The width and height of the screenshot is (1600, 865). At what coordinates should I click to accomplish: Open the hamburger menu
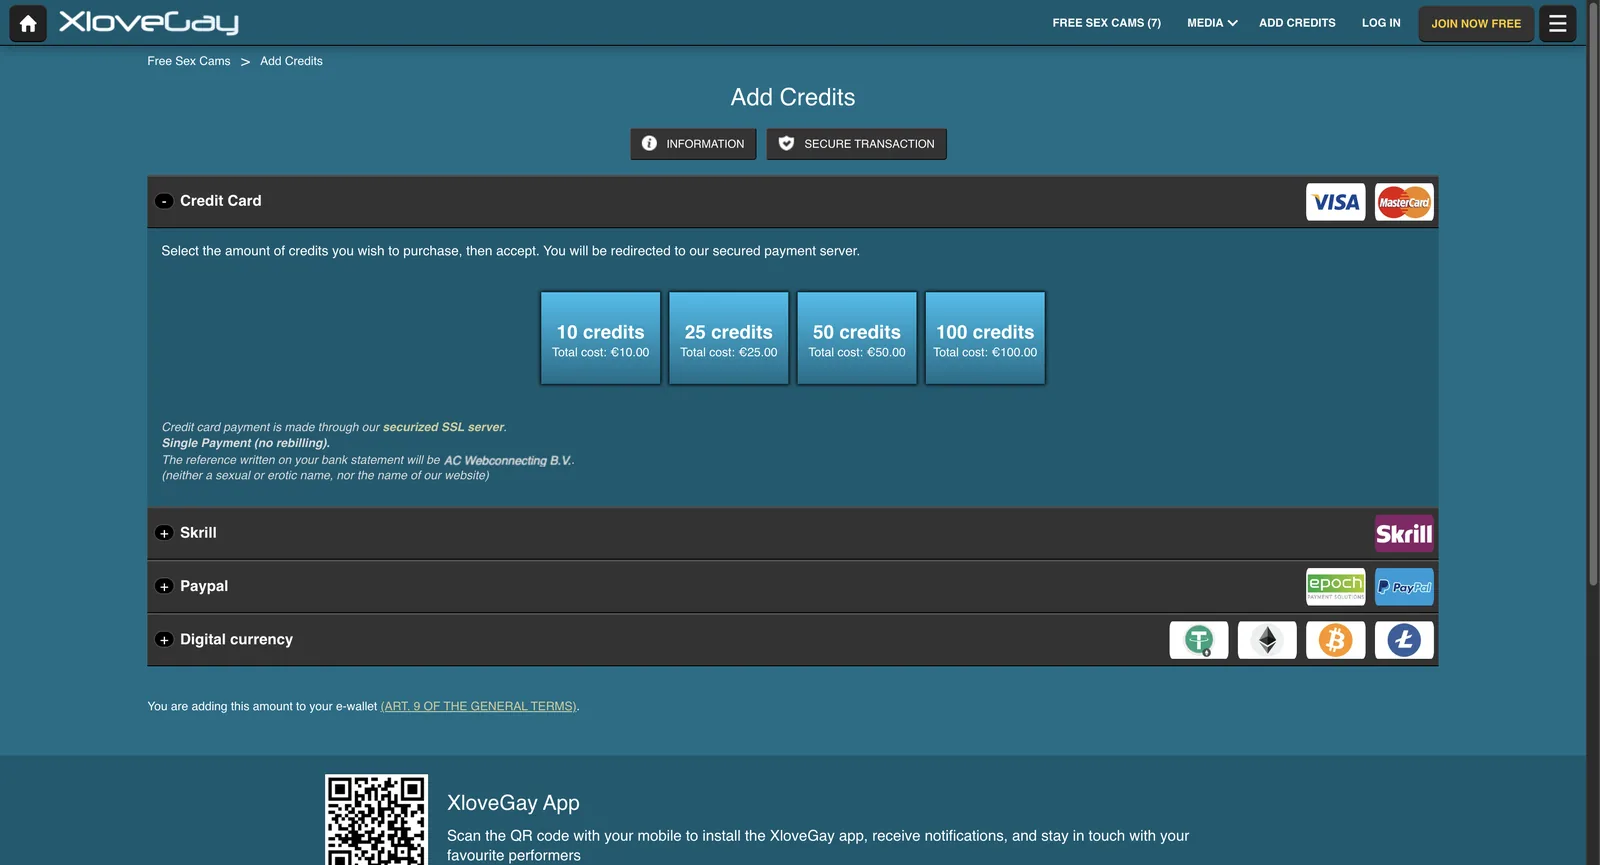point(1557,23)
